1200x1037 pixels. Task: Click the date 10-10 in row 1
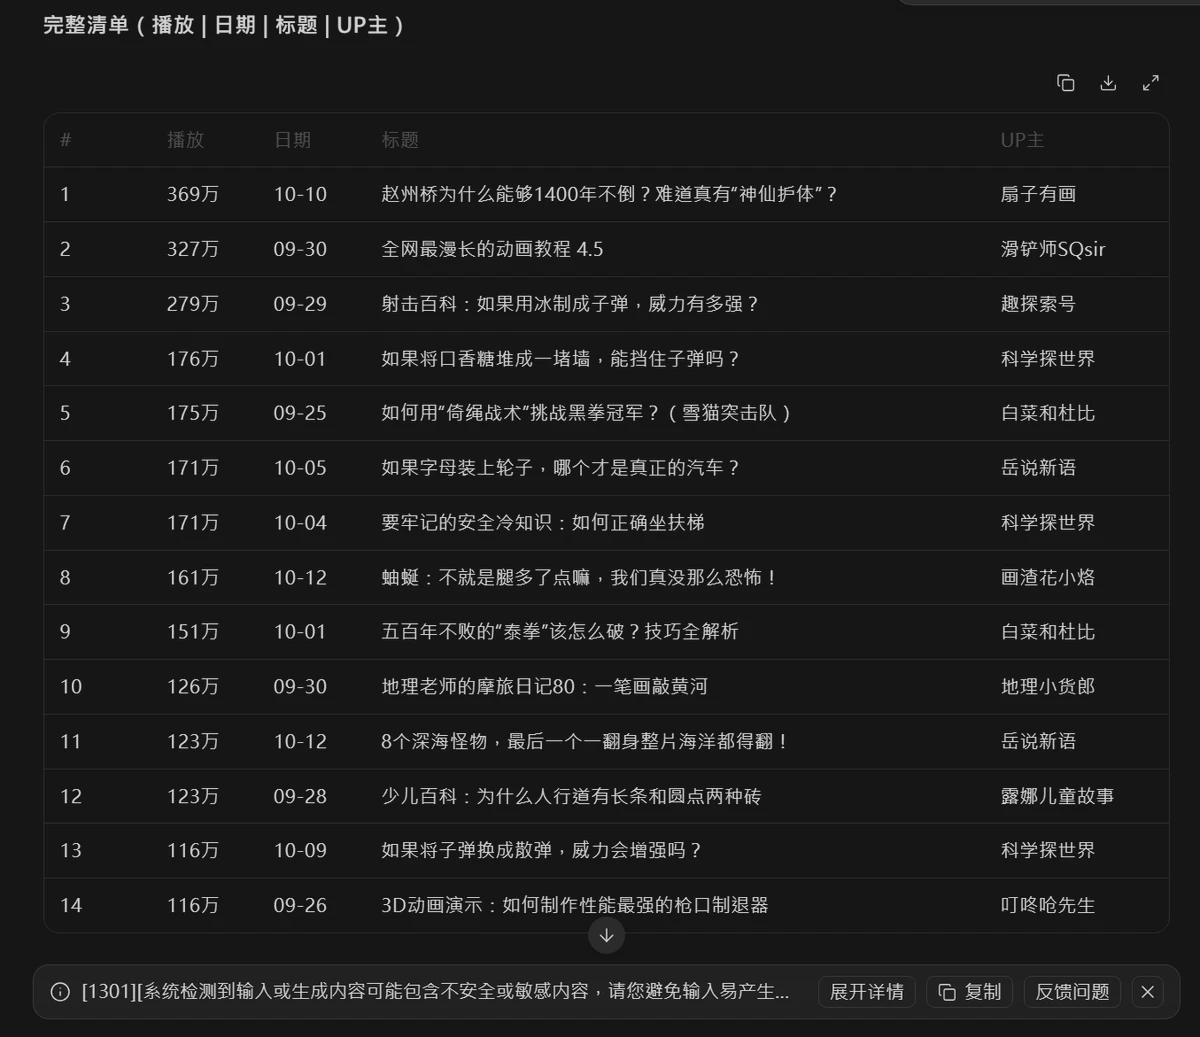click(300, 194)
